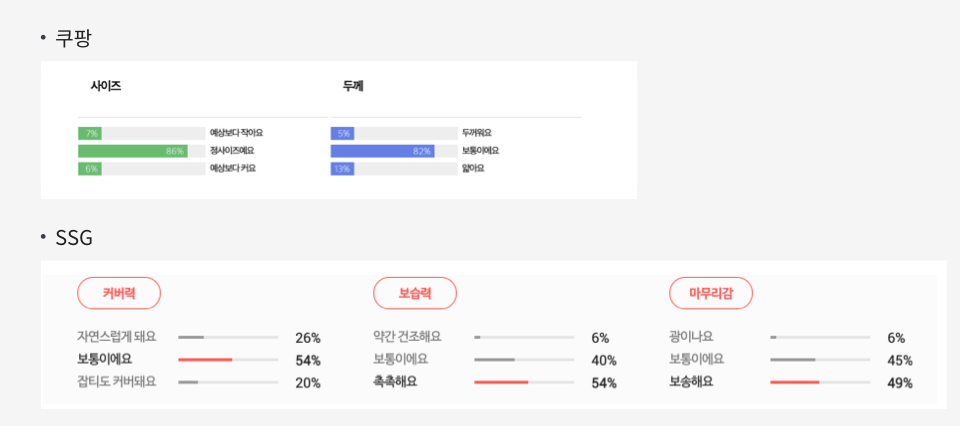Select the 잡티도 커버돼요 row

click(199, 383)
